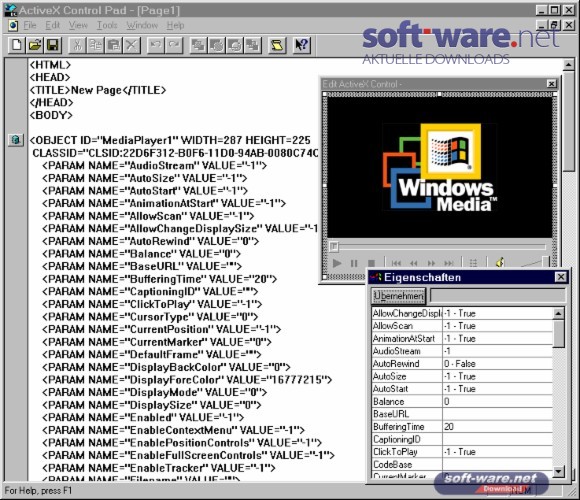Skip to next track in media player
This screenshot has height=500, width=580.
(449, 263)
